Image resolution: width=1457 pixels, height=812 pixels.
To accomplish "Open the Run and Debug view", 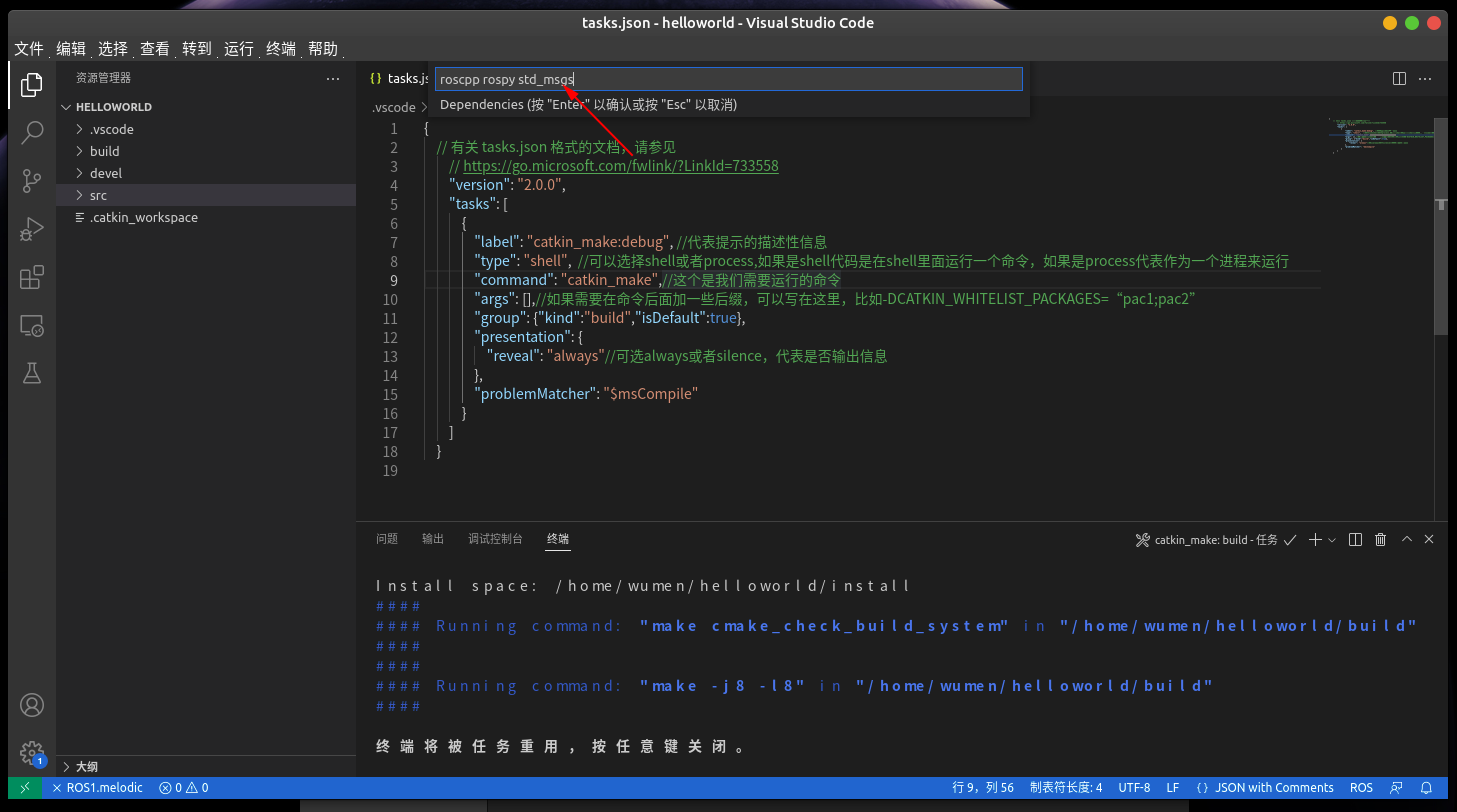I will click(31, 228).
